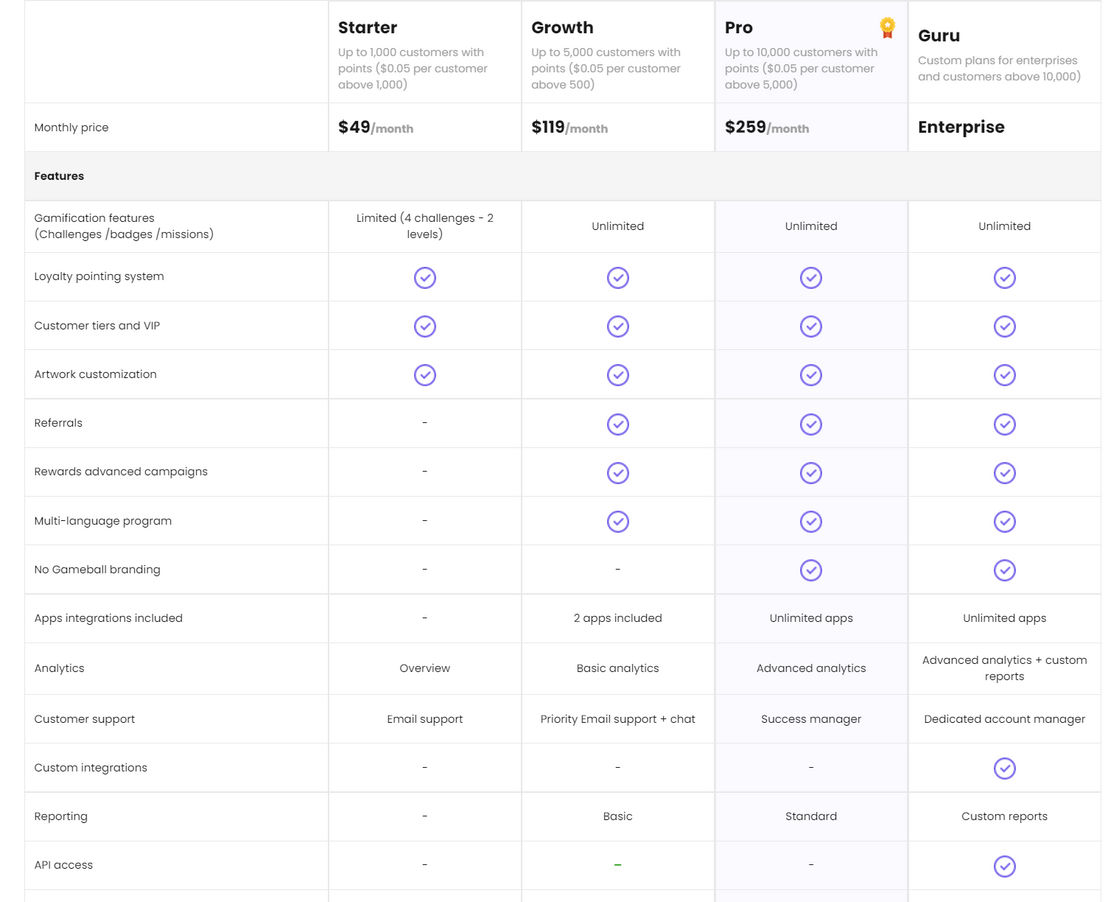Click Artwork customization checkmark in Pro column
This screenshot has width=1108, height=902.
pos(811,375)
